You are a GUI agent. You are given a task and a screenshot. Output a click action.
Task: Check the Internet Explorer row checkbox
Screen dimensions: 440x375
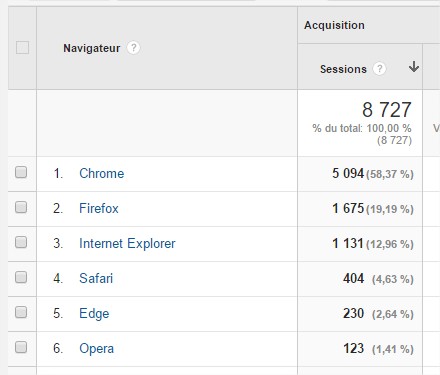click(x=21, y=242)
